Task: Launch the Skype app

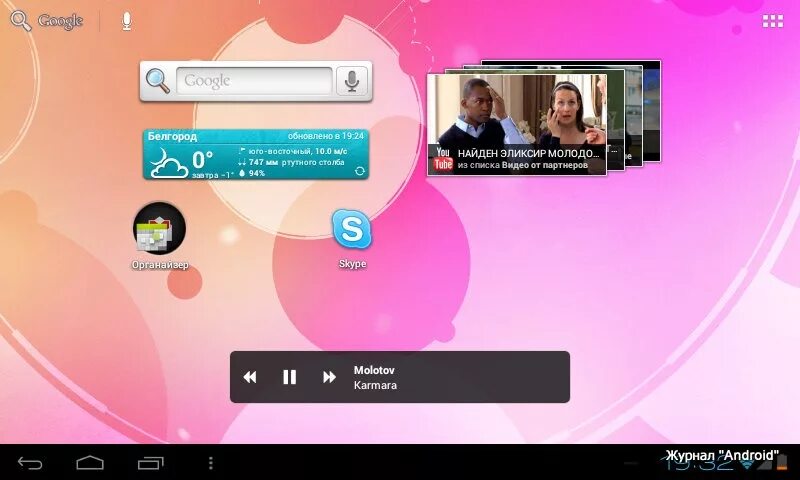Action: (x=352, y=239)
